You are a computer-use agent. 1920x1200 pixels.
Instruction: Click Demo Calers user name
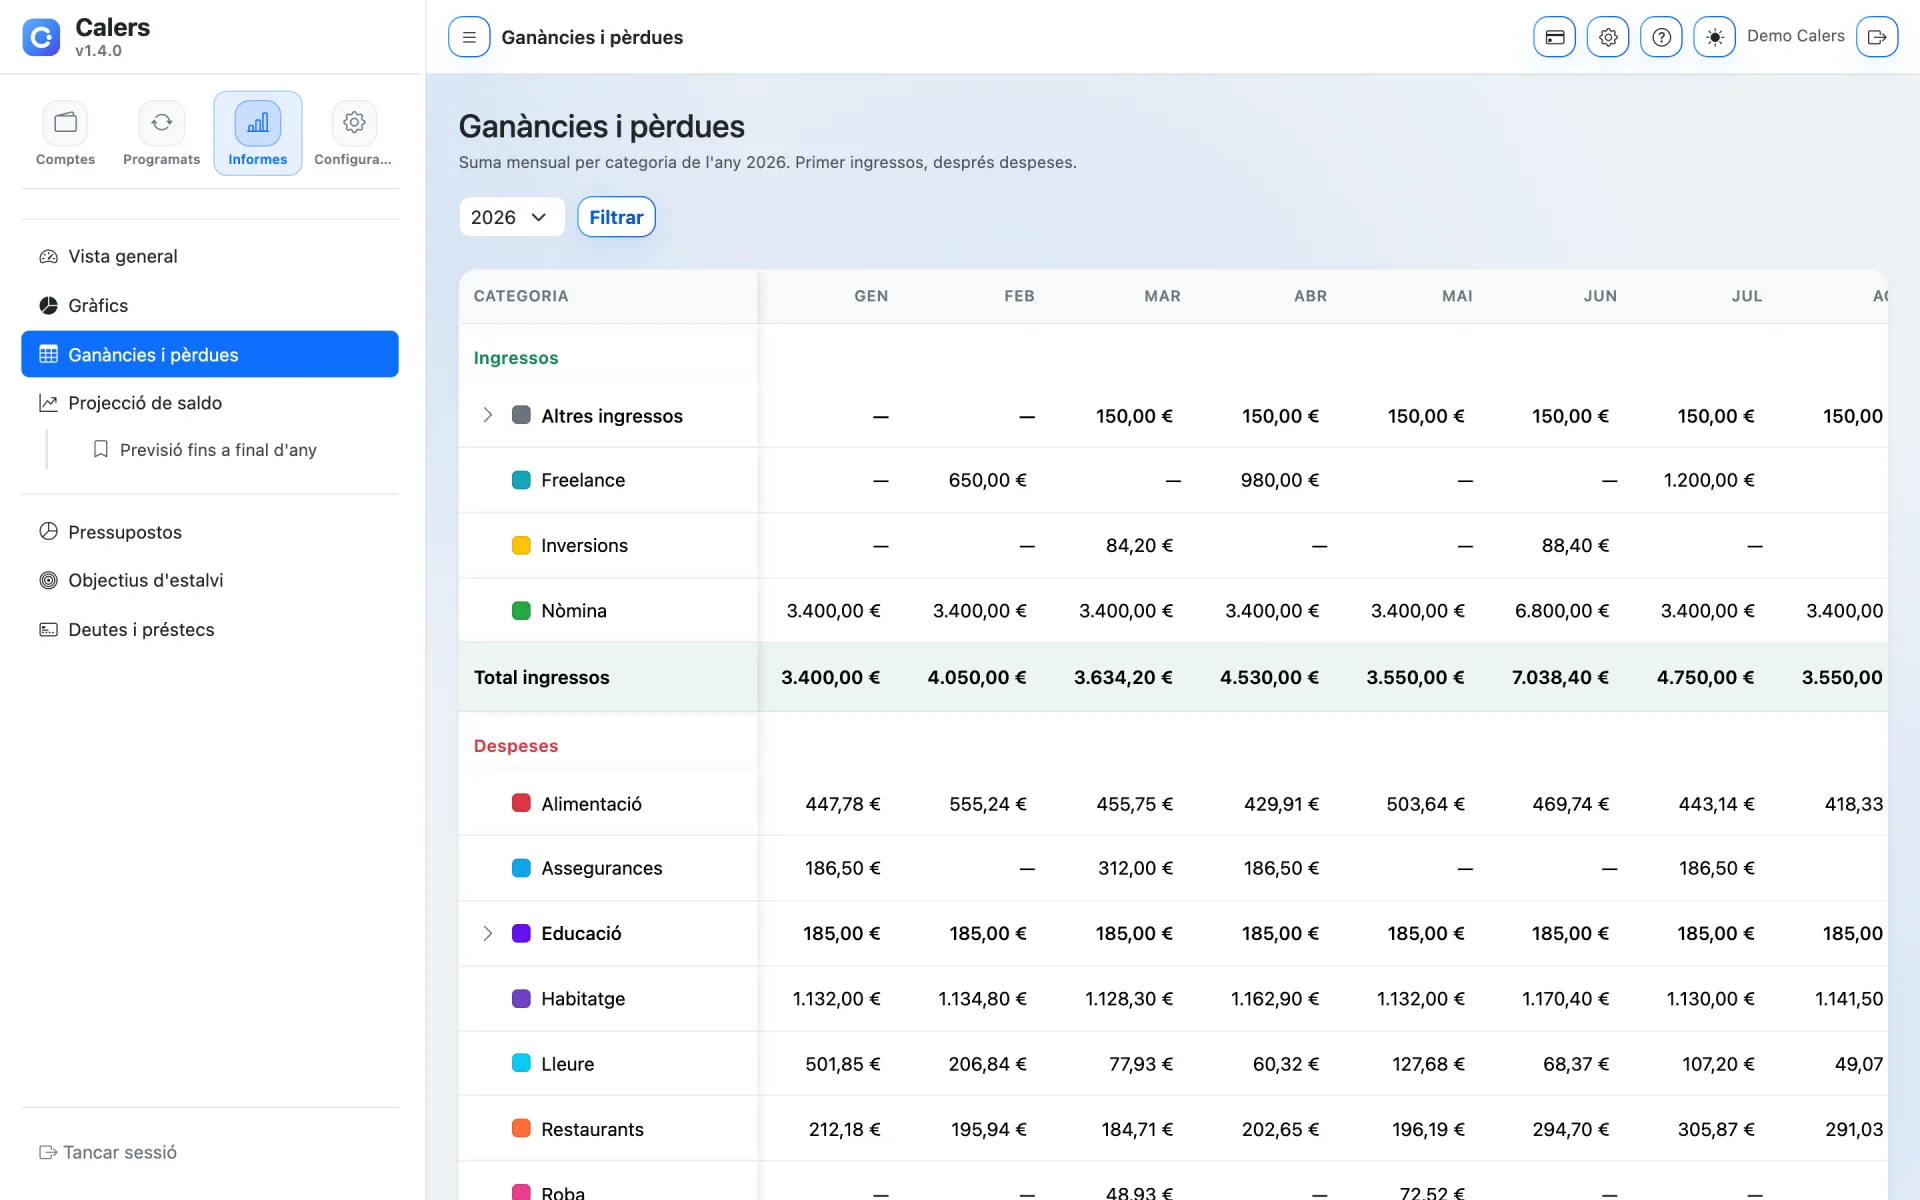[1795, 36]
